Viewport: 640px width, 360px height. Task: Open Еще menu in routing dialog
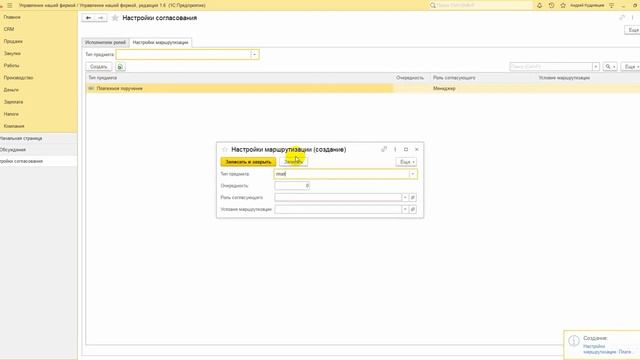(x=406, y=162)
